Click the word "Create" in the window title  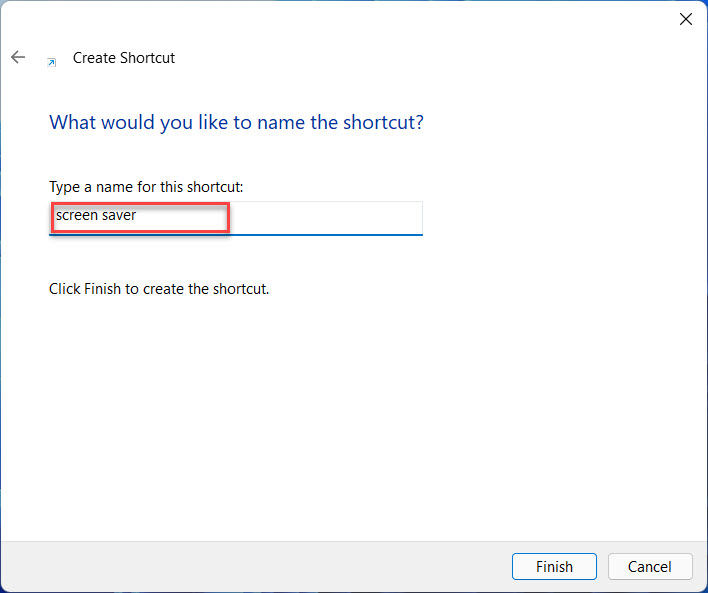click(x=94, y=58)
